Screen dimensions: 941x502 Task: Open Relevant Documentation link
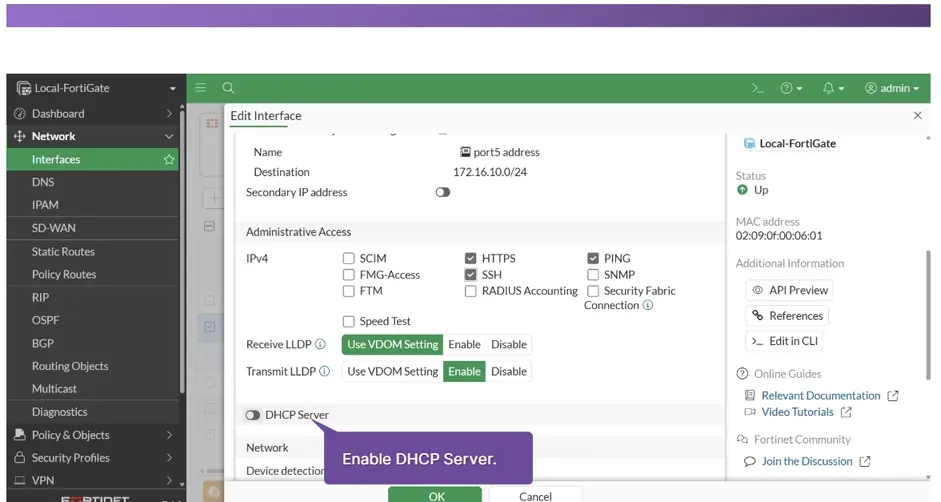pyautogui.click(x=821, y=396)
